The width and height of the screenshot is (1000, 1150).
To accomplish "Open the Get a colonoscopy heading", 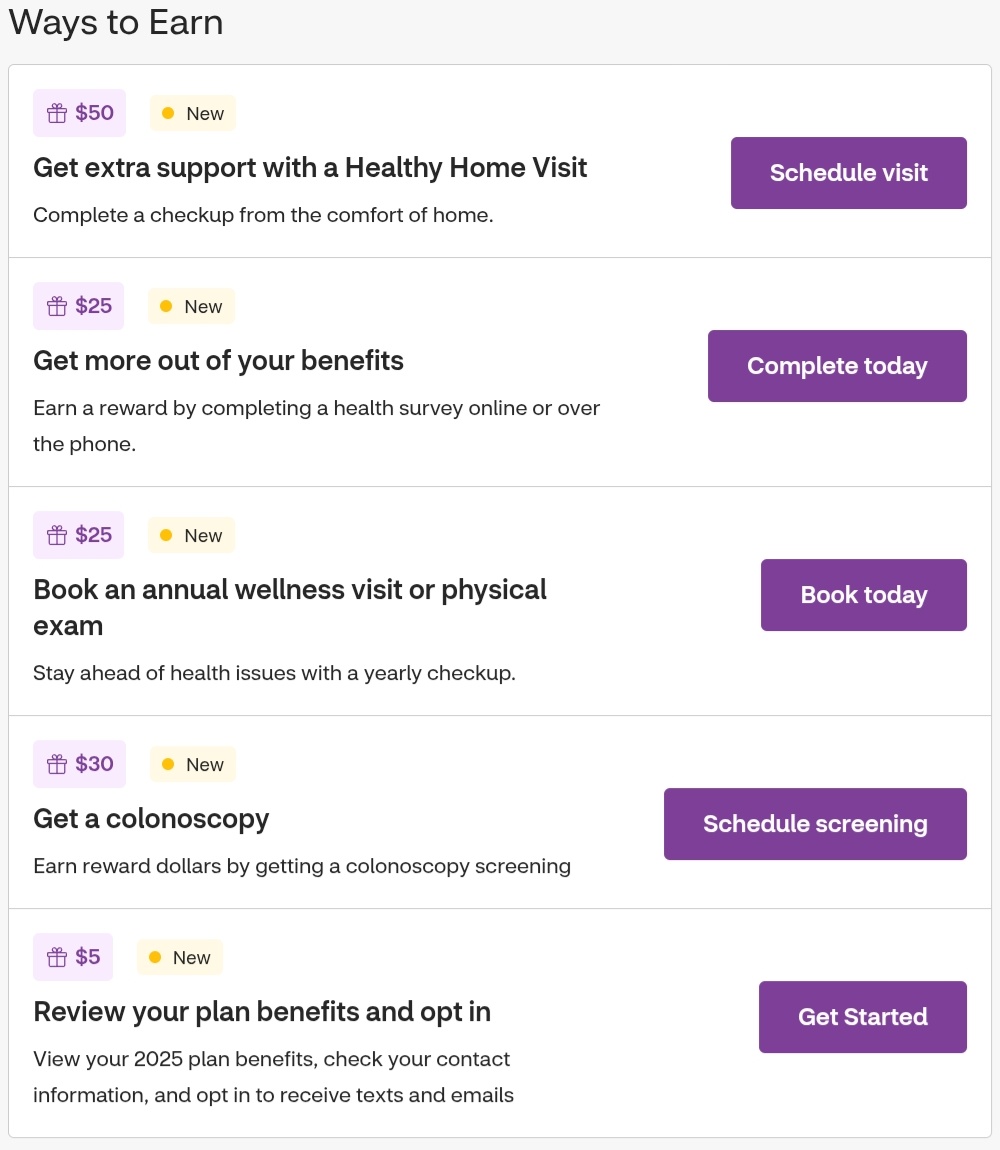I will coord(151,819).
